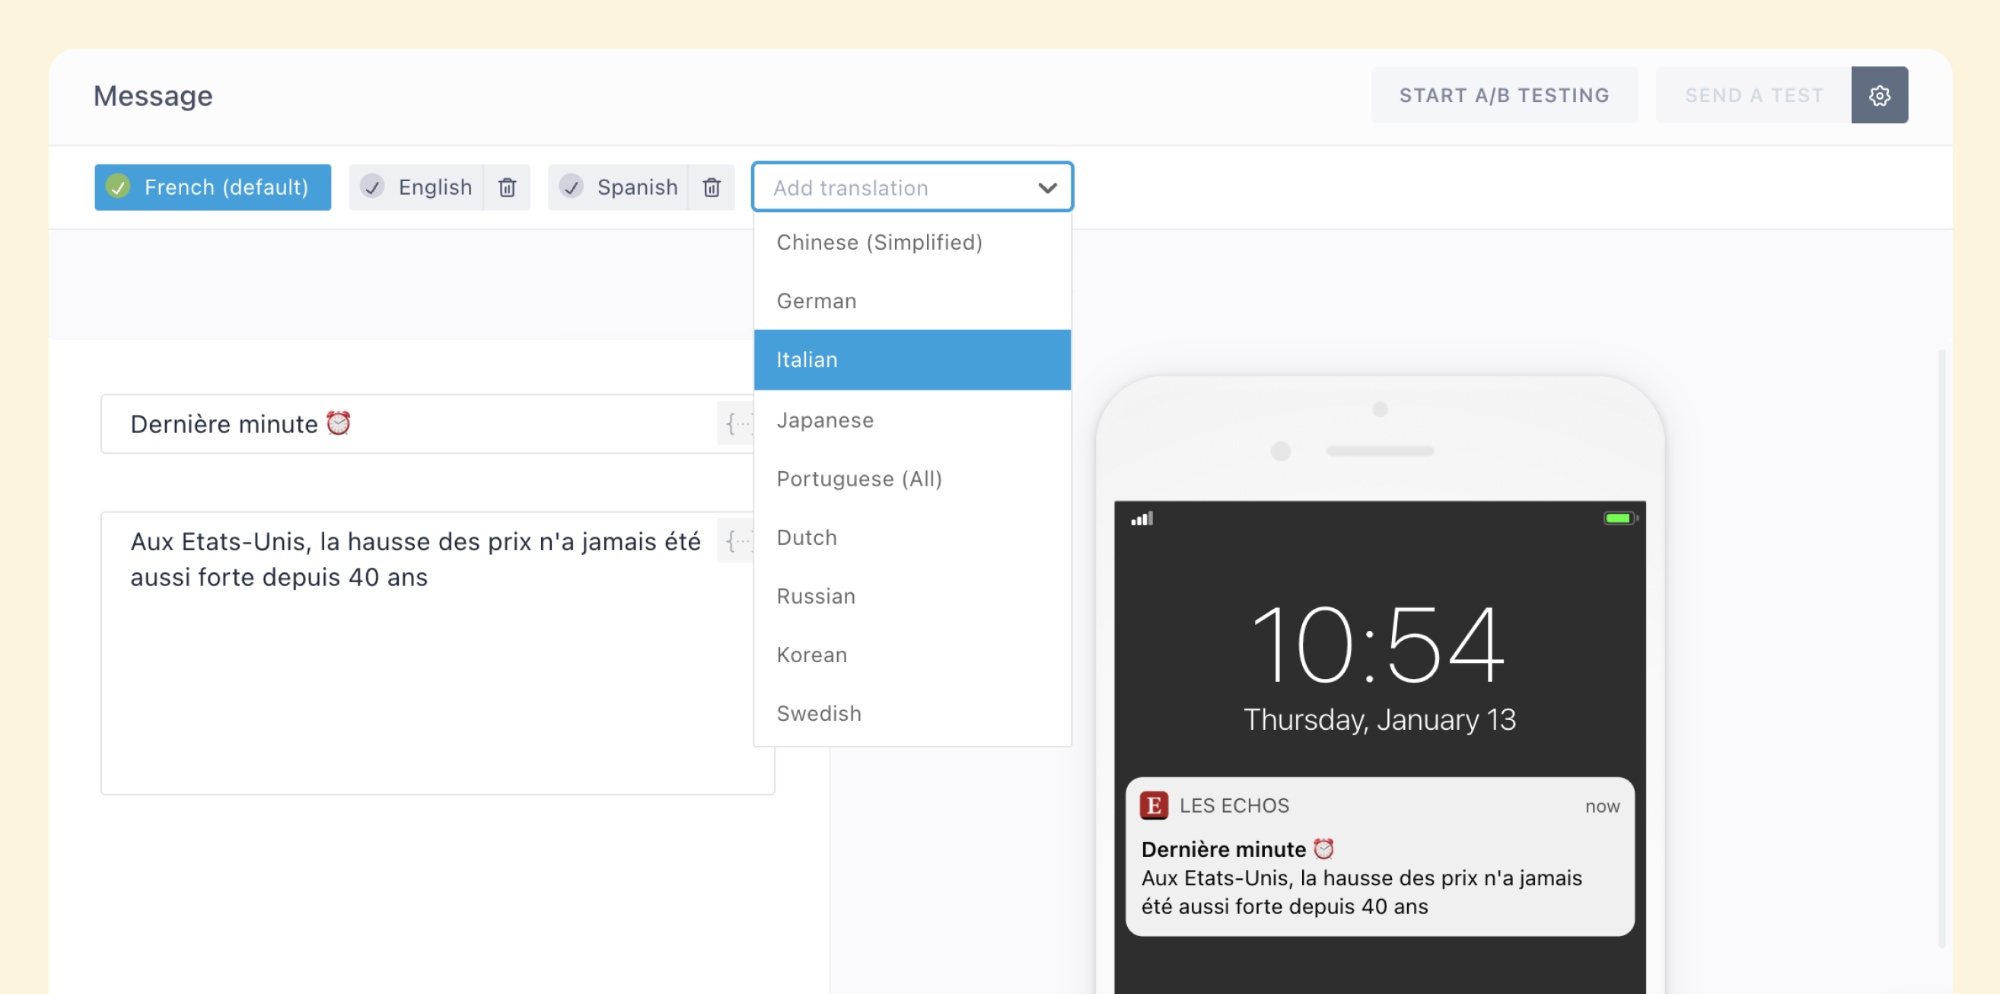The height and width of the screenshot is (994, 2000).
Task: Click the 'now' timestamp in notification
Action: tap(1602, 807)
